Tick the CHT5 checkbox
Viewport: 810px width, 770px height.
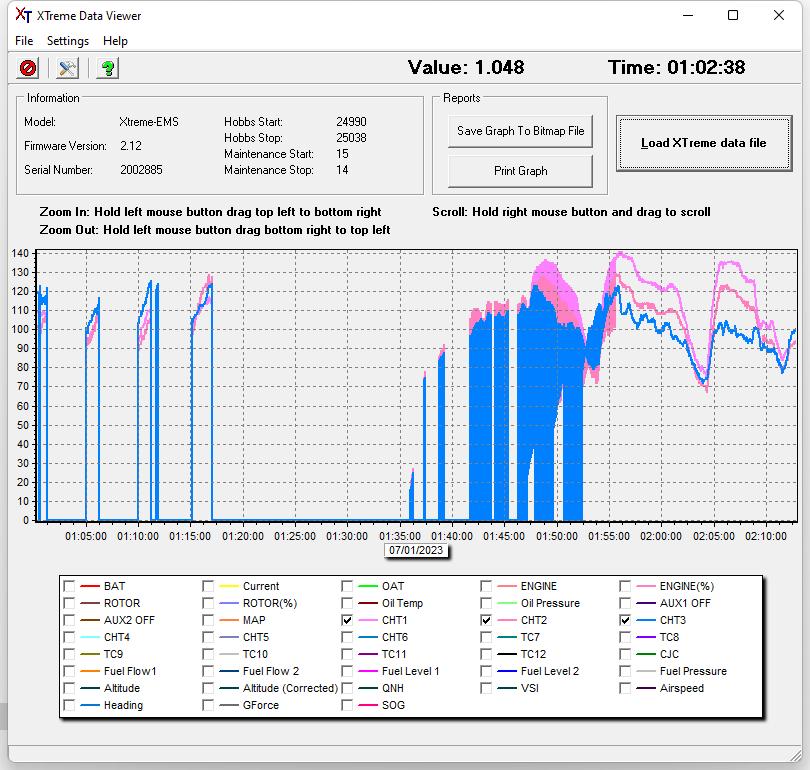[208, 637]
